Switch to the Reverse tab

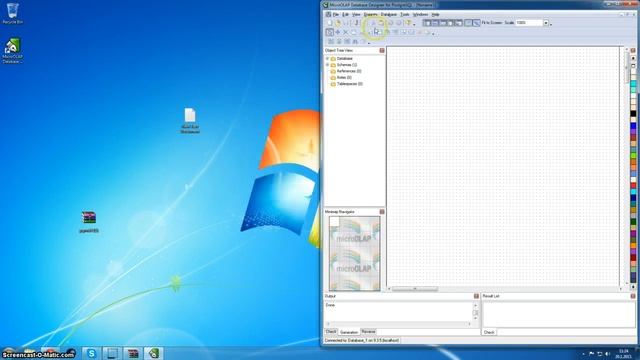pyautogui.click(x=368, y=332)
